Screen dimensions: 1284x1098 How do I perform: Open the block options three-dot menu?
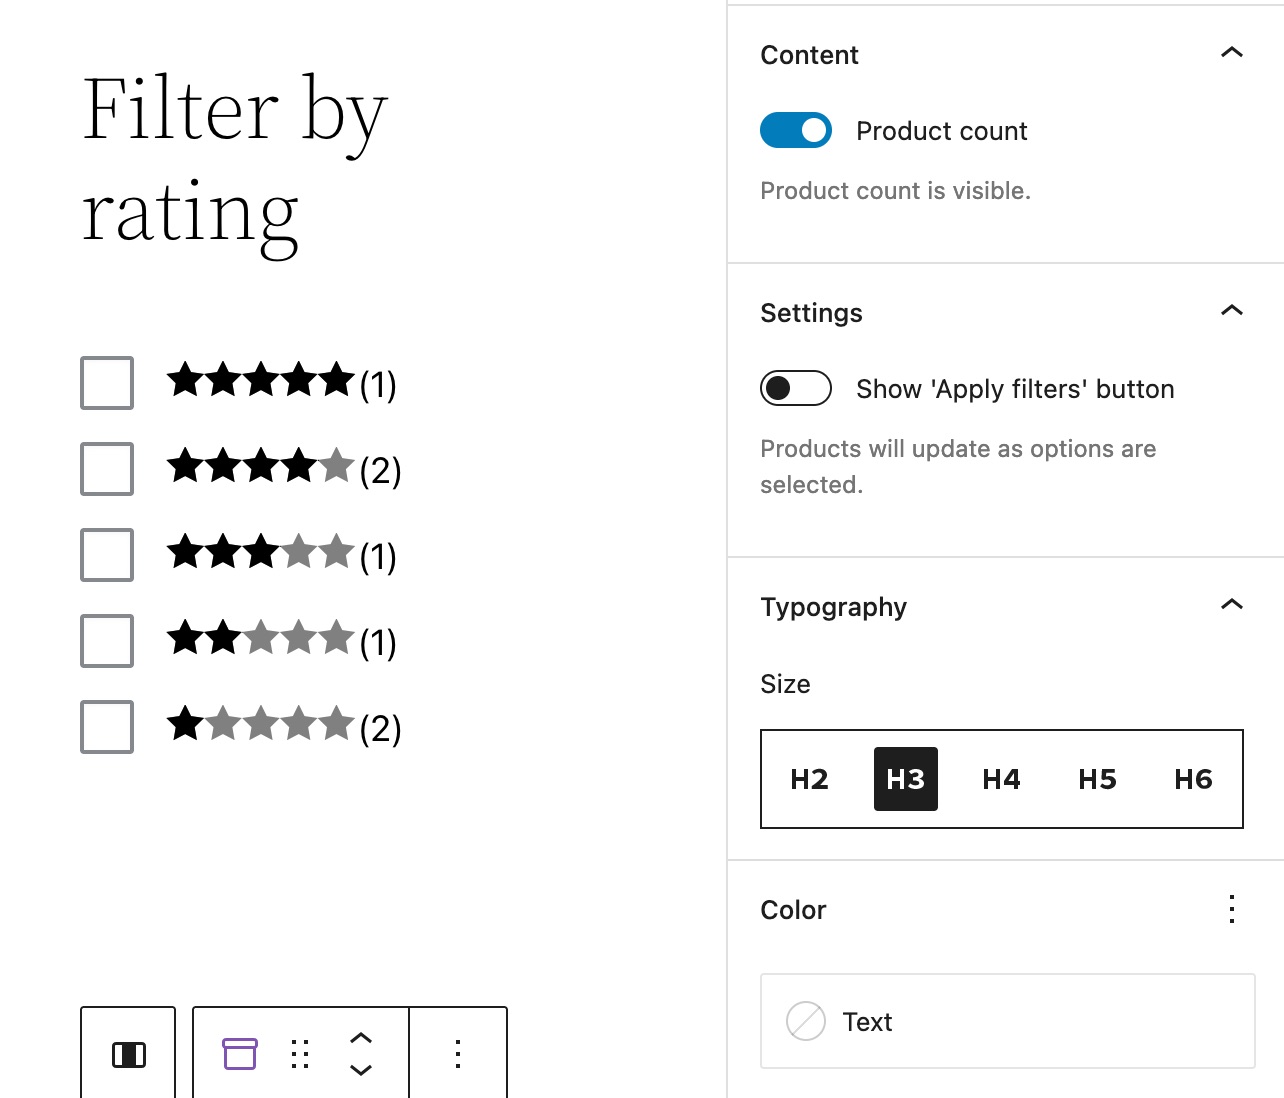457,1054
